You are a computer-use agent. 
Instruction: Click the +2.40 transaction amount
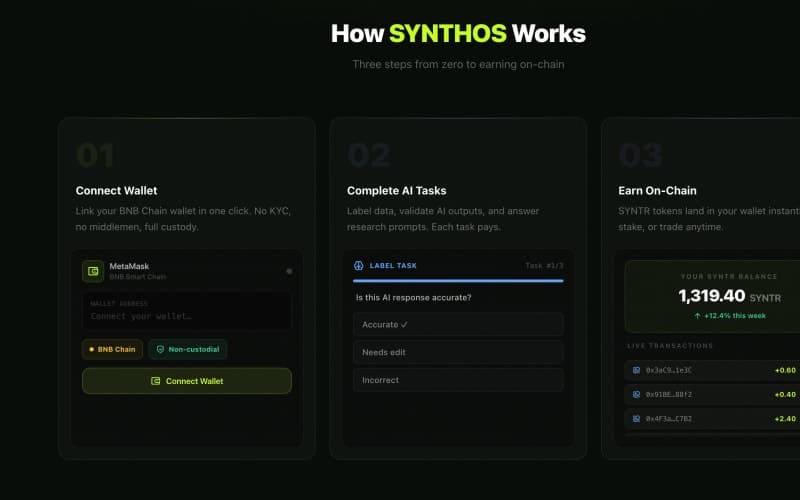point(785,419)
